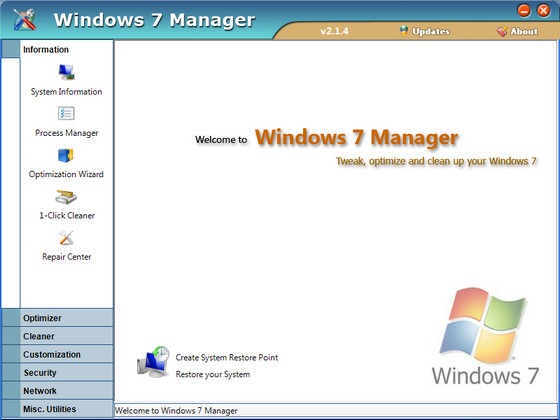Click the v2.1.4 version text
560x420 pixels.
tap(334, 31)
